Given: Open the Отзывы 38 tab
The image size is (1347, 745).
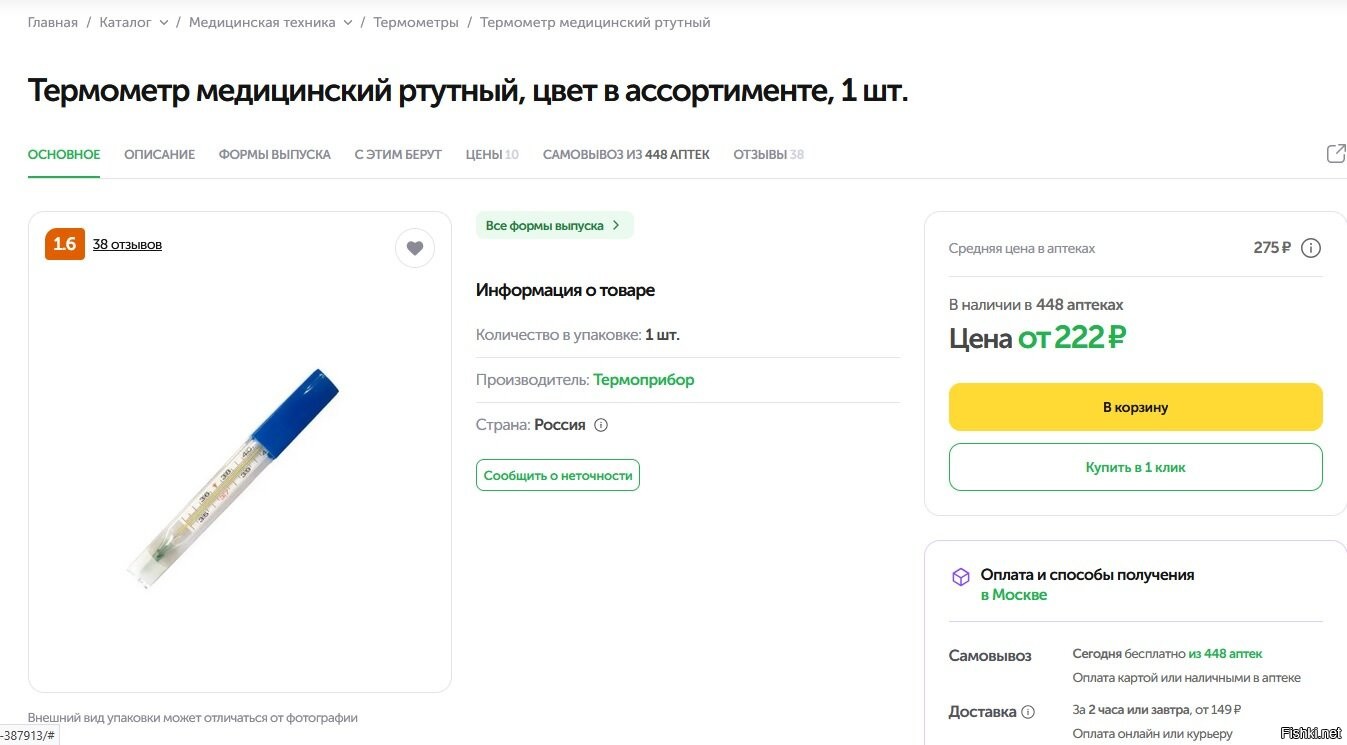Looking at the screenshot, I should [768, 154].
